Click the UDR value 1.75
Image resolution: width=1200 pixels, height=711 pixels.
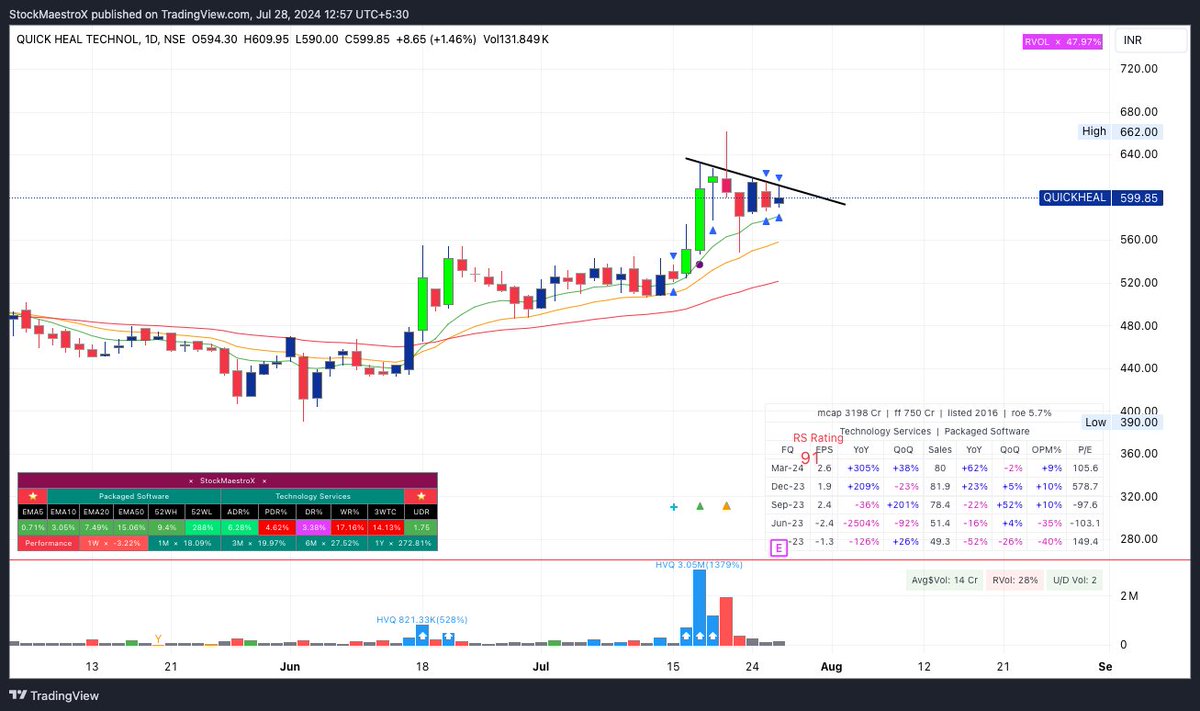click(x=421, y=528)
